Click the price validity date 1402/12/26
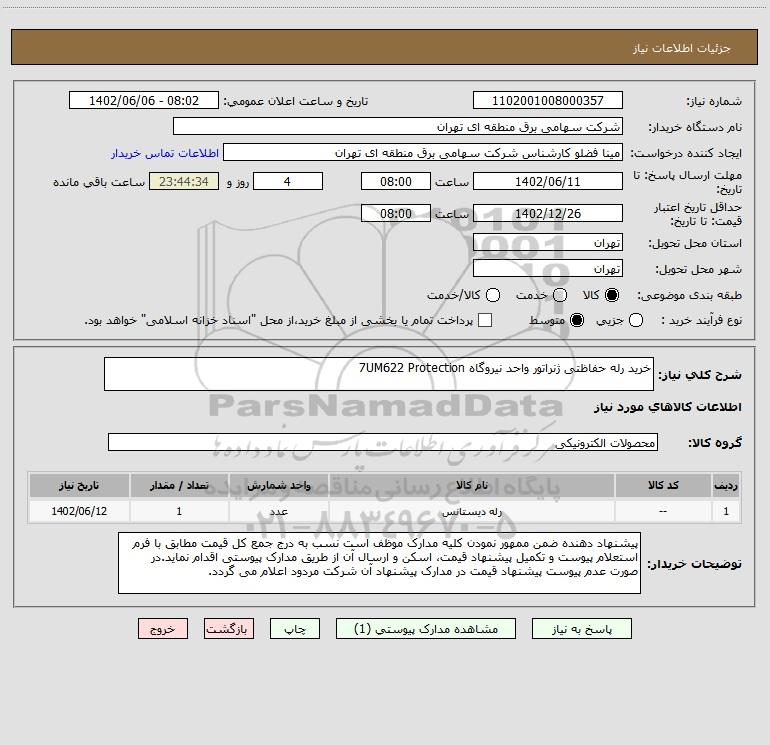This screenshot has height=745, width=770. click(548, 213)
